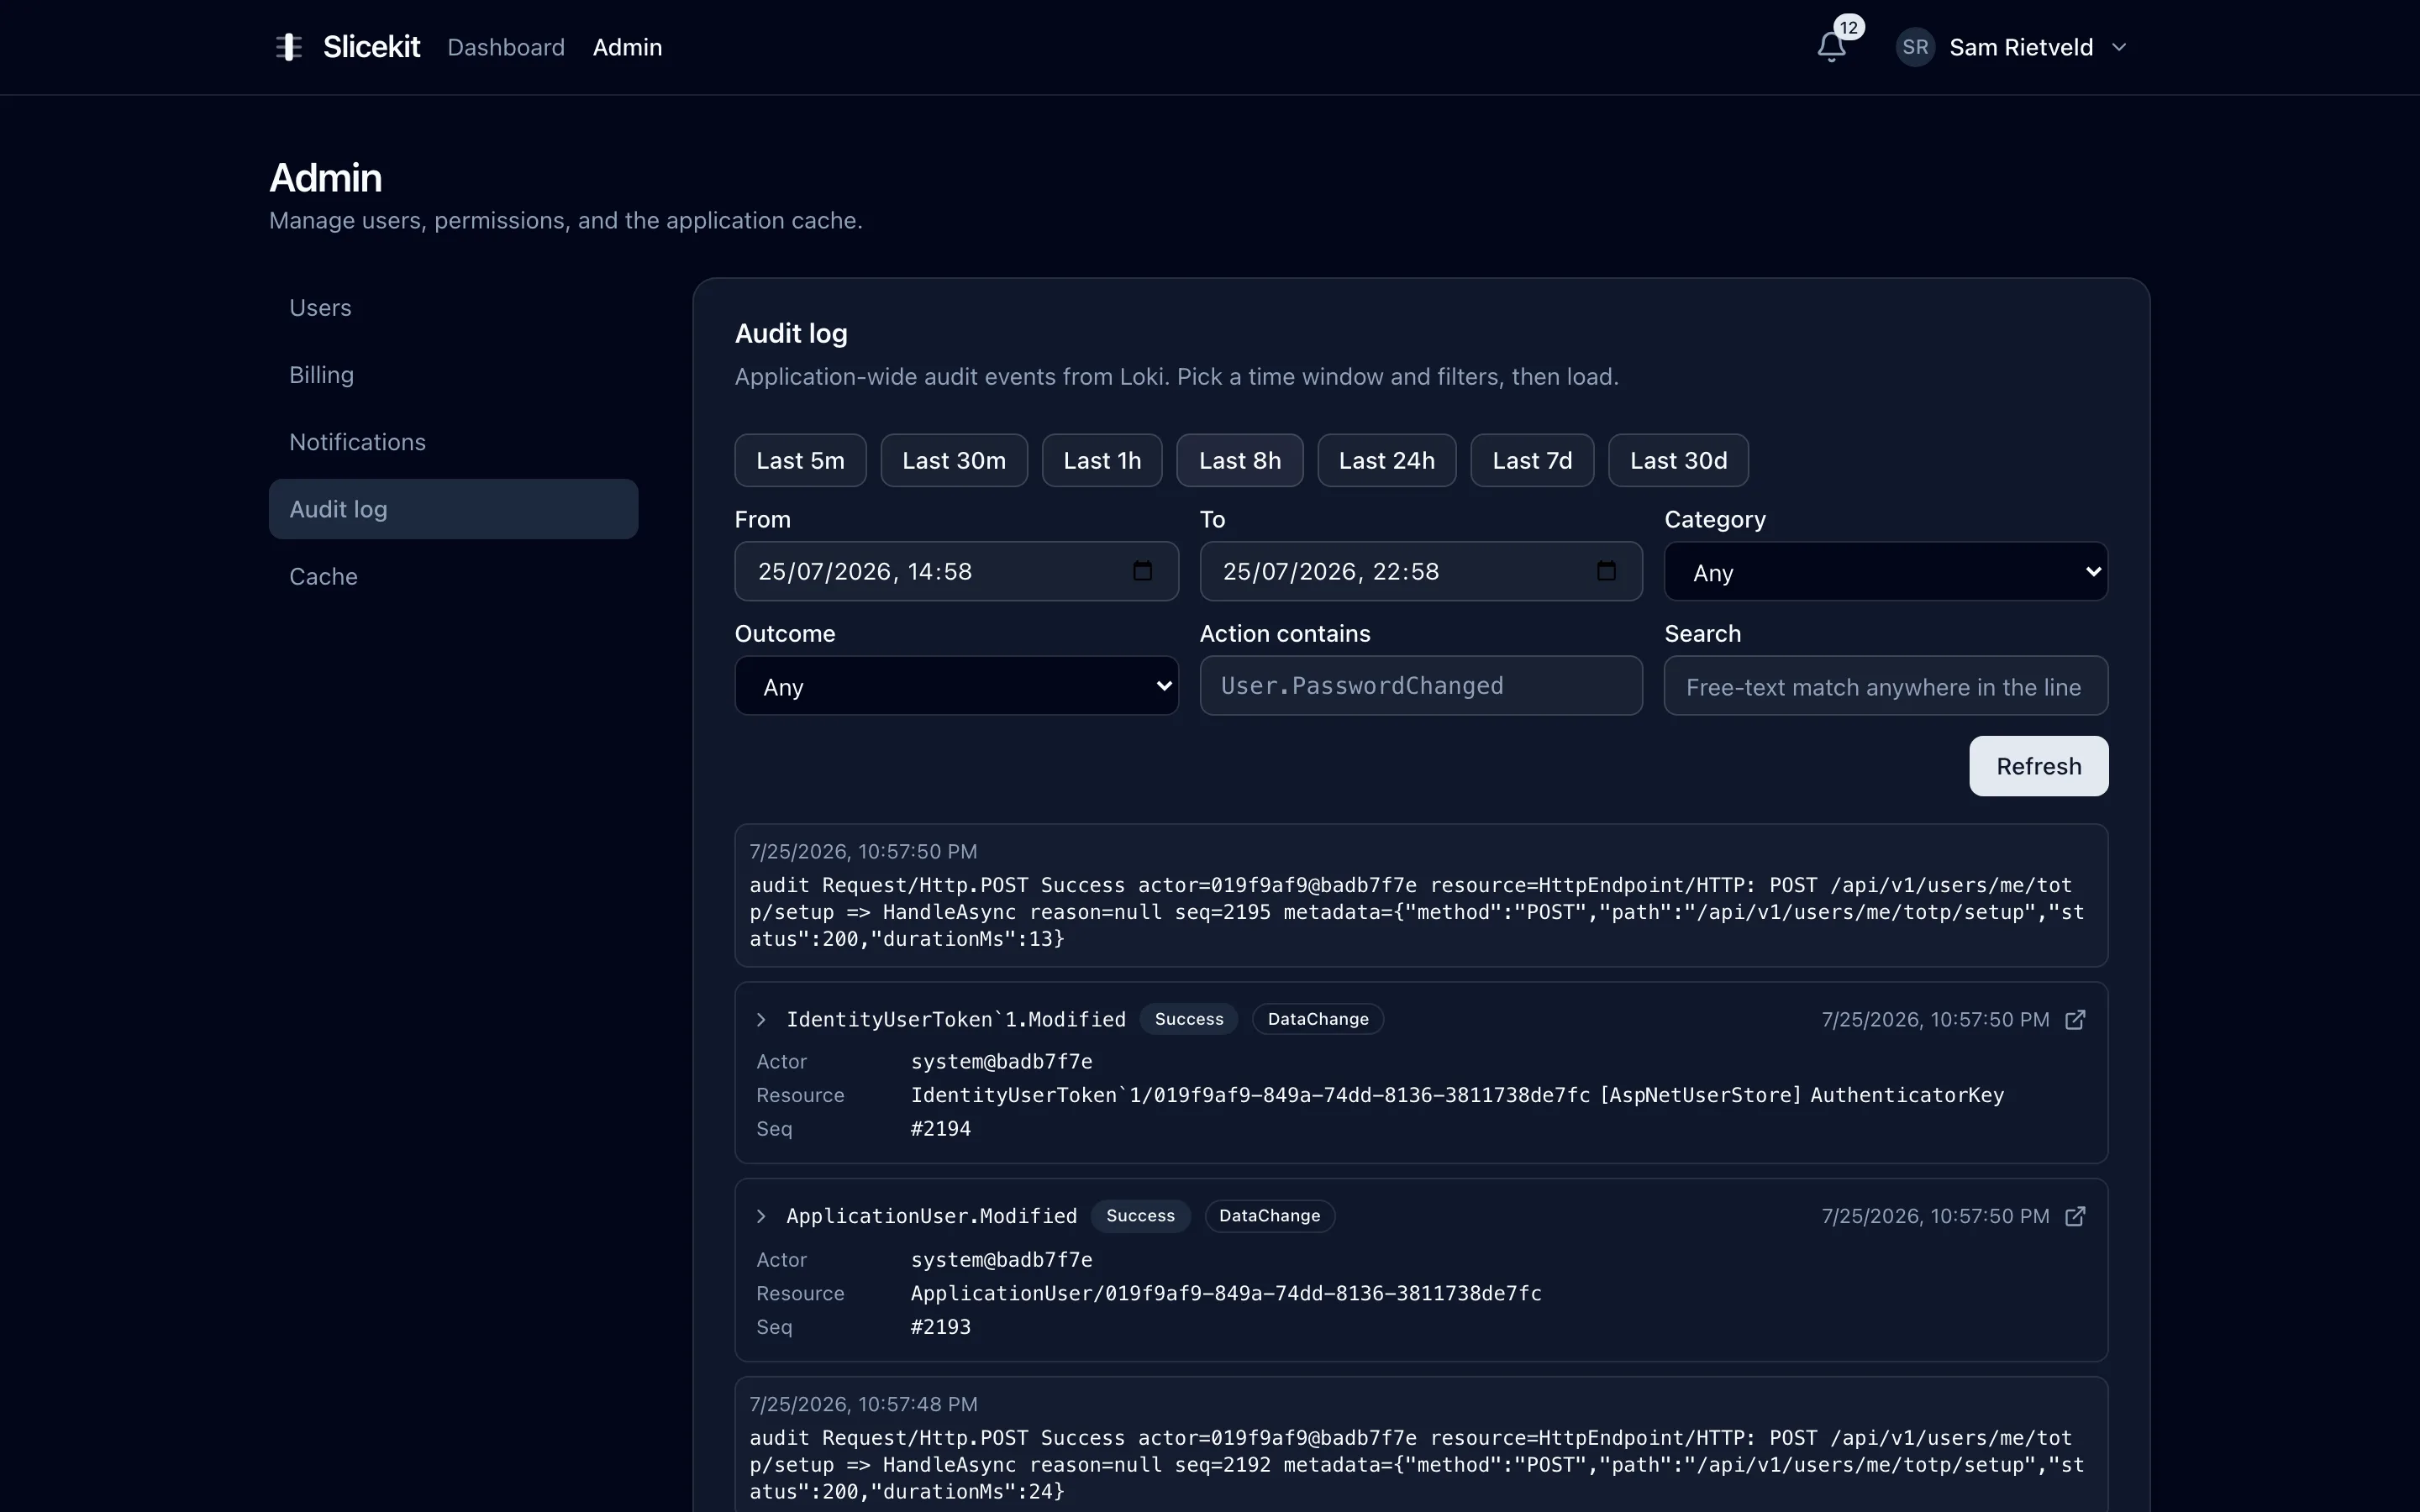
Task: Click the 10:57:48 PM log timestamp
Action: click(863, 1404)
